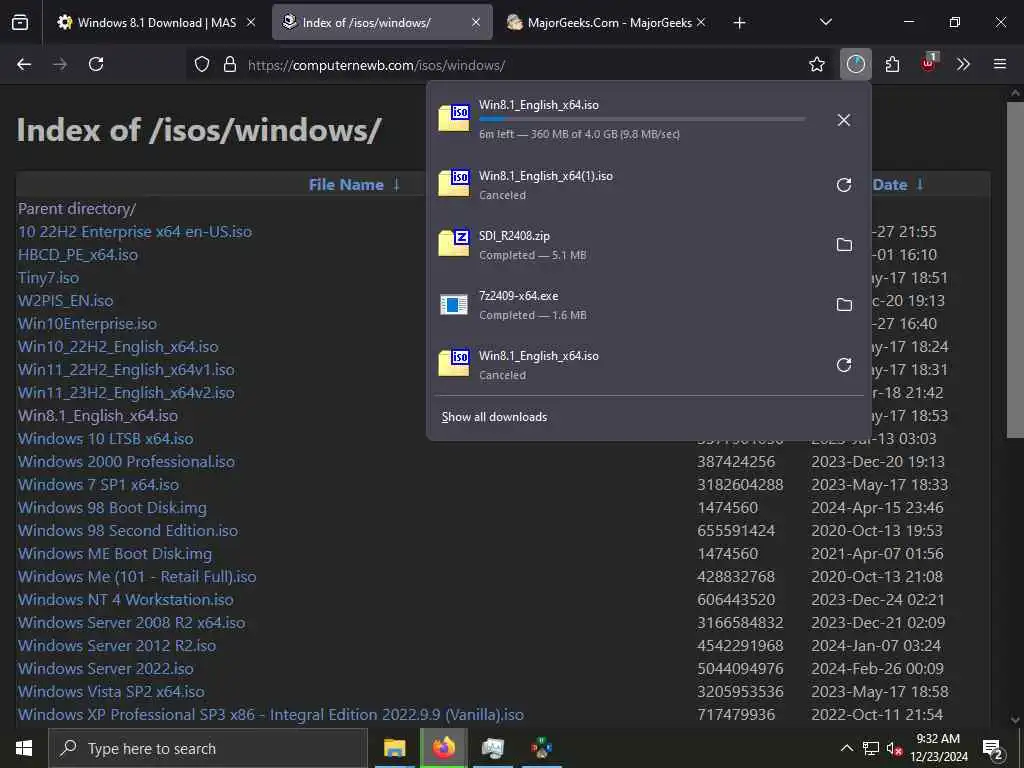The image size is (1024, 768).
Task: Open the uBlock Origin extension icon
Action: (929, 63)
